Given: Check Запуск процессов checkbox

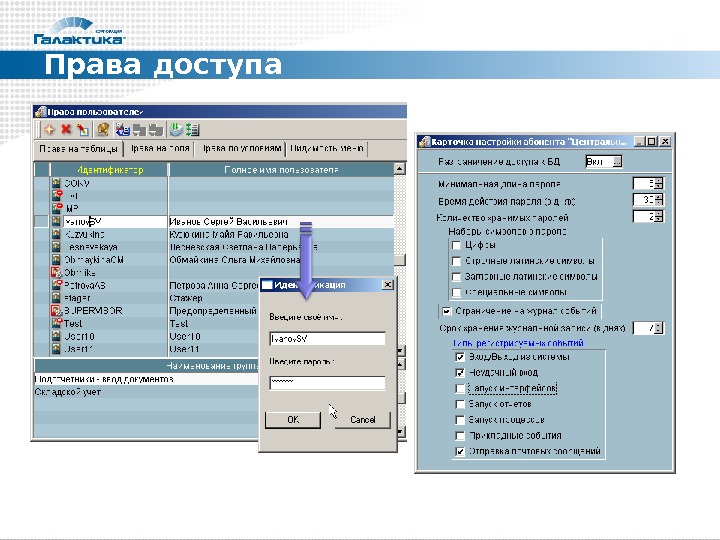Looking at the screenshot, I should click(460, 420).
